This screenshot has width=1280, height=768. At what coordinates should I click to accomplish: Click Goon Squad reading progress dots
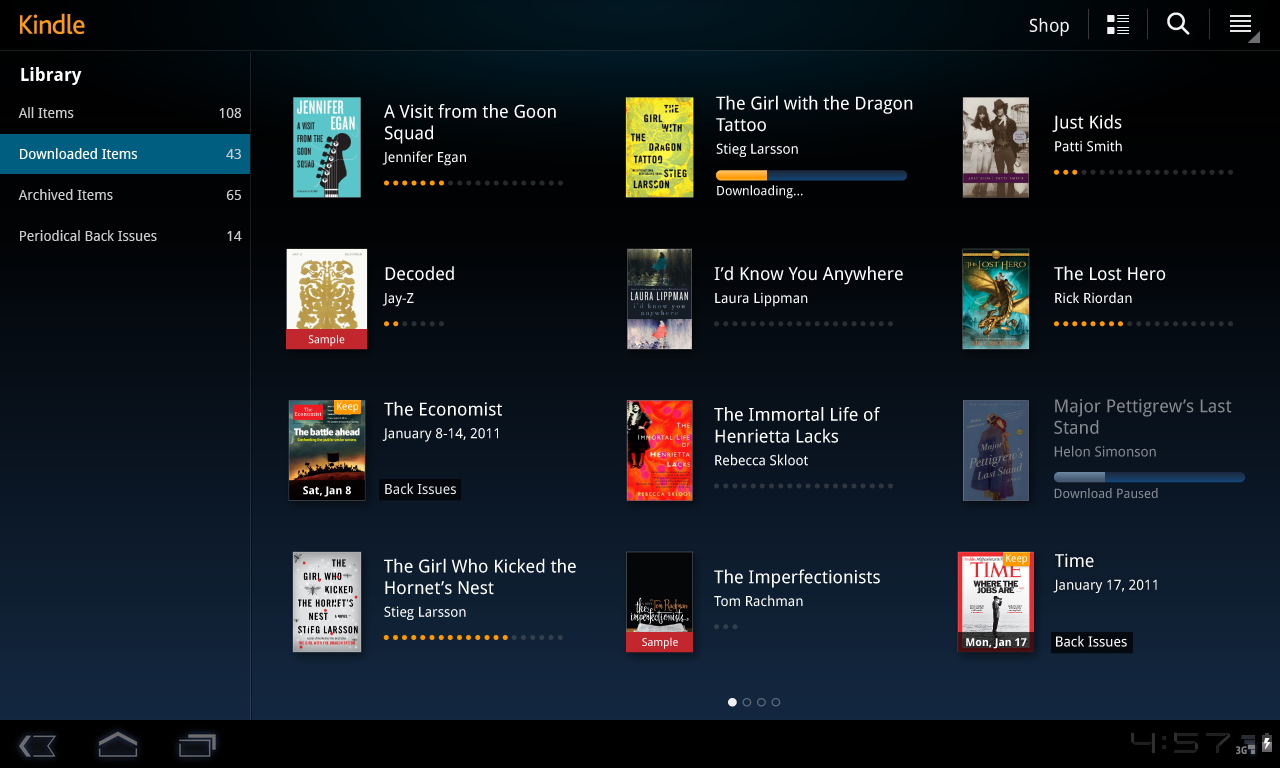pyautogui.click(x=473, y=183)
